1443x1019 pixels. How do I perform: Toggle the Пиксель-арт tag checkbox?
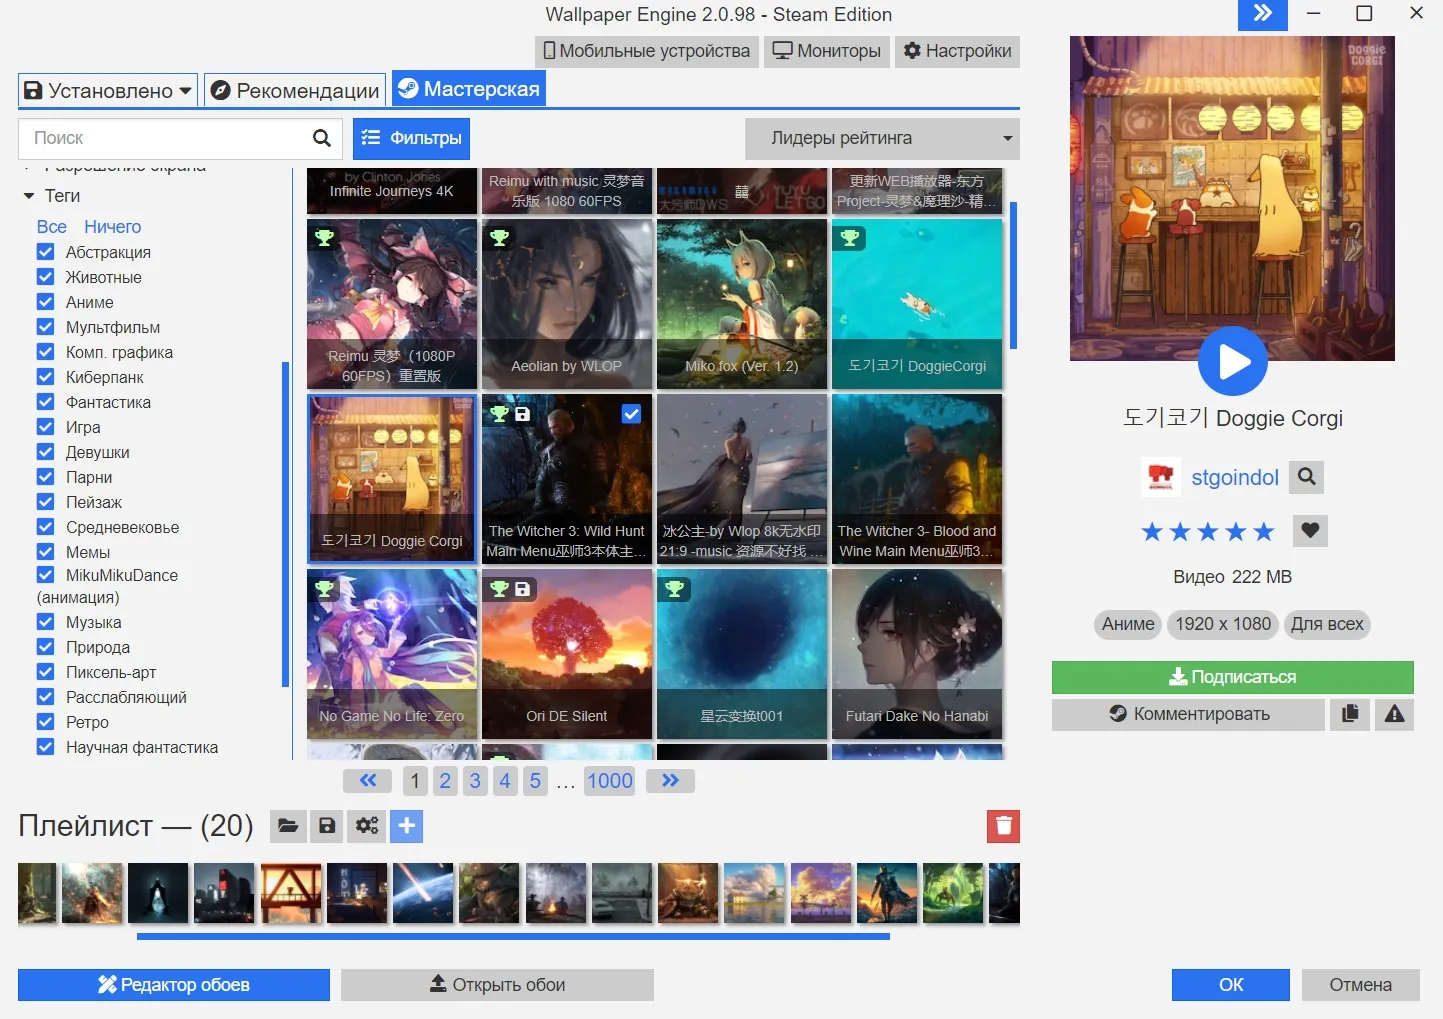coord(45,672)
